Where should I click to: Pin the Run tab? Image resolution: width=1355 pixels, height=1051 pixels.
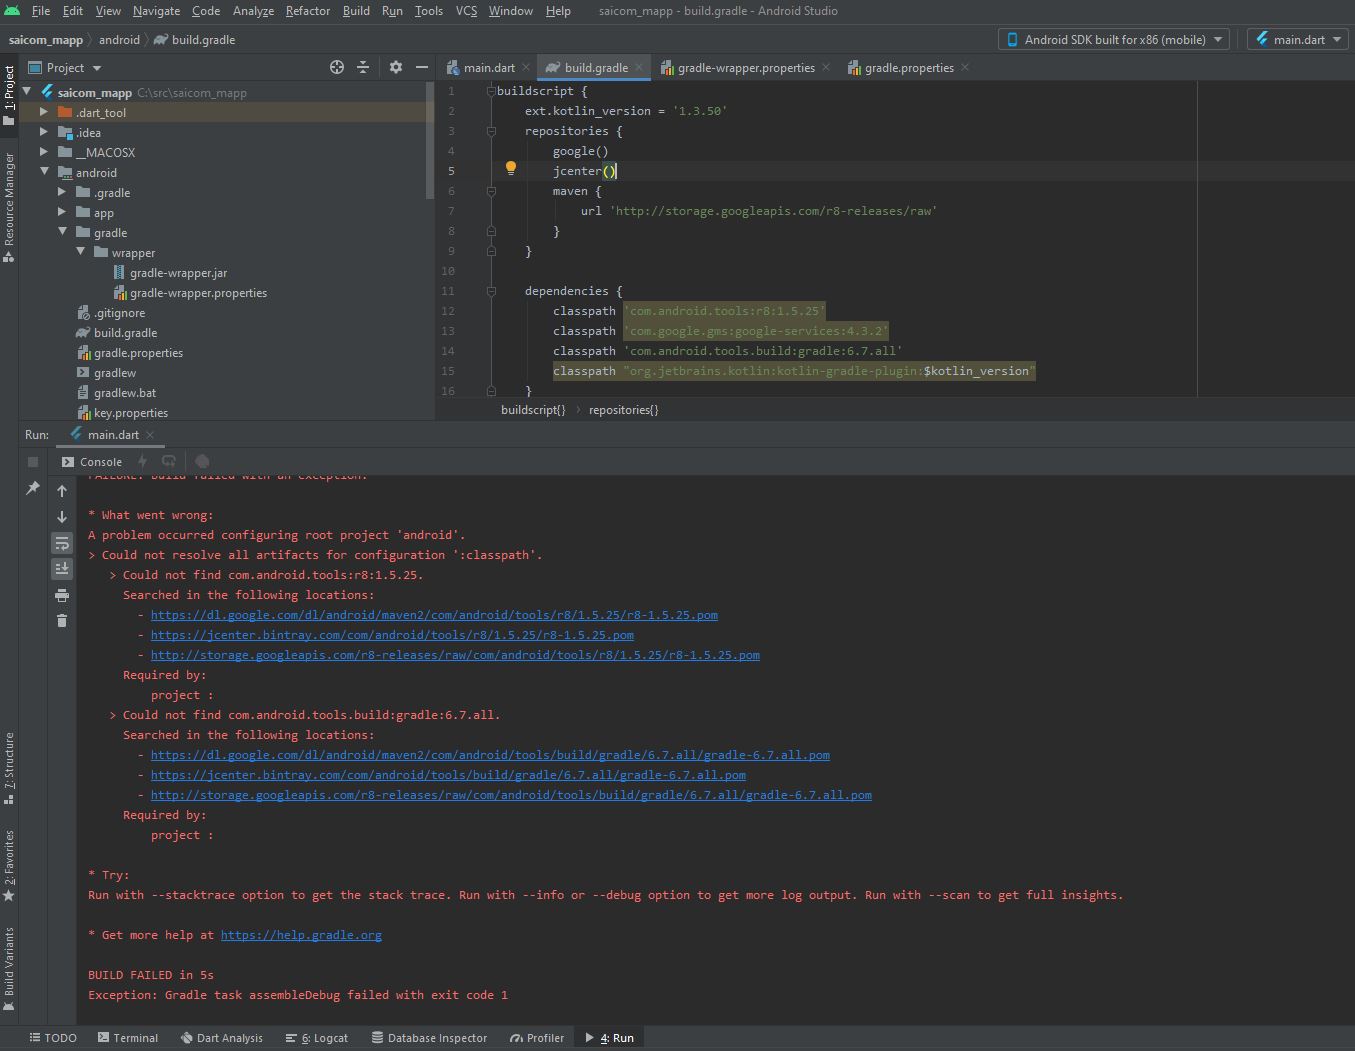[x=33, y=488]
